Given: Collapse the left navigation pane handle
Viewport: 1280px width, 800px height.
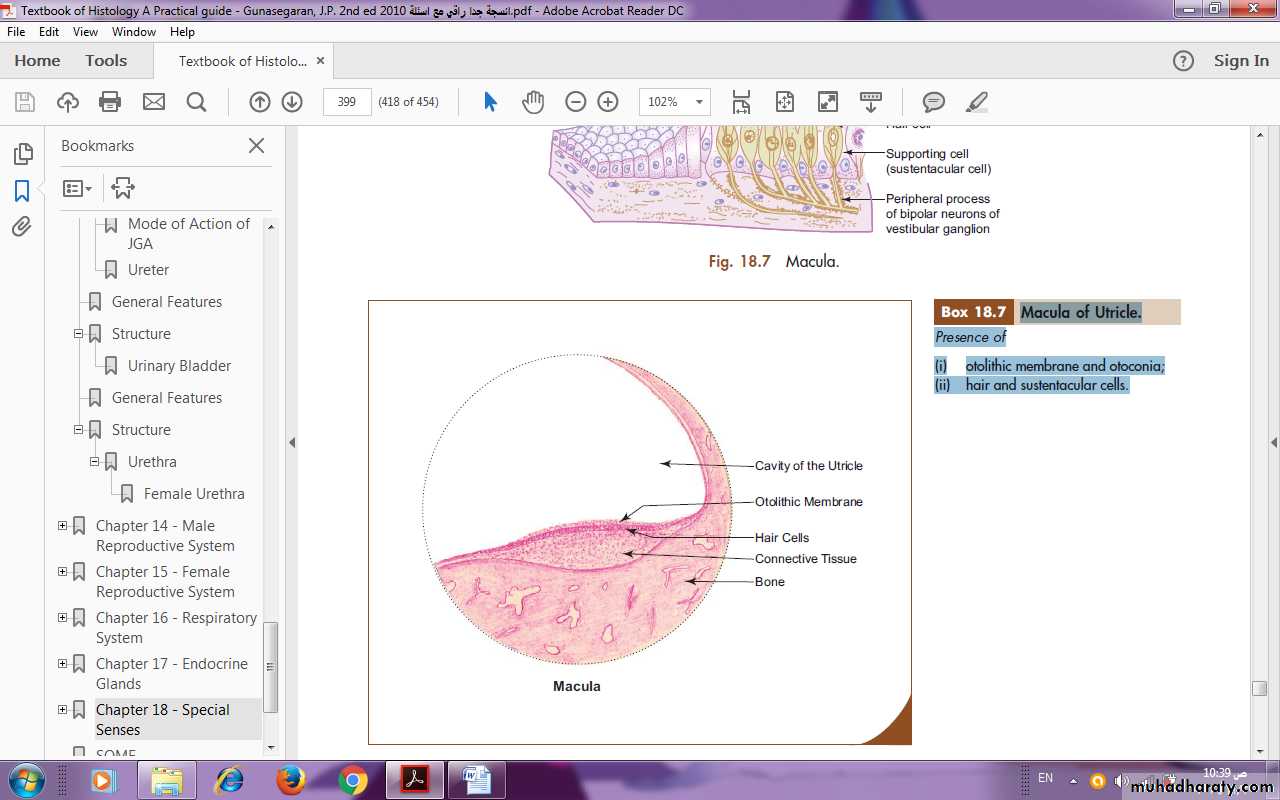Looking at the screenshot, I should coord(291,442).
